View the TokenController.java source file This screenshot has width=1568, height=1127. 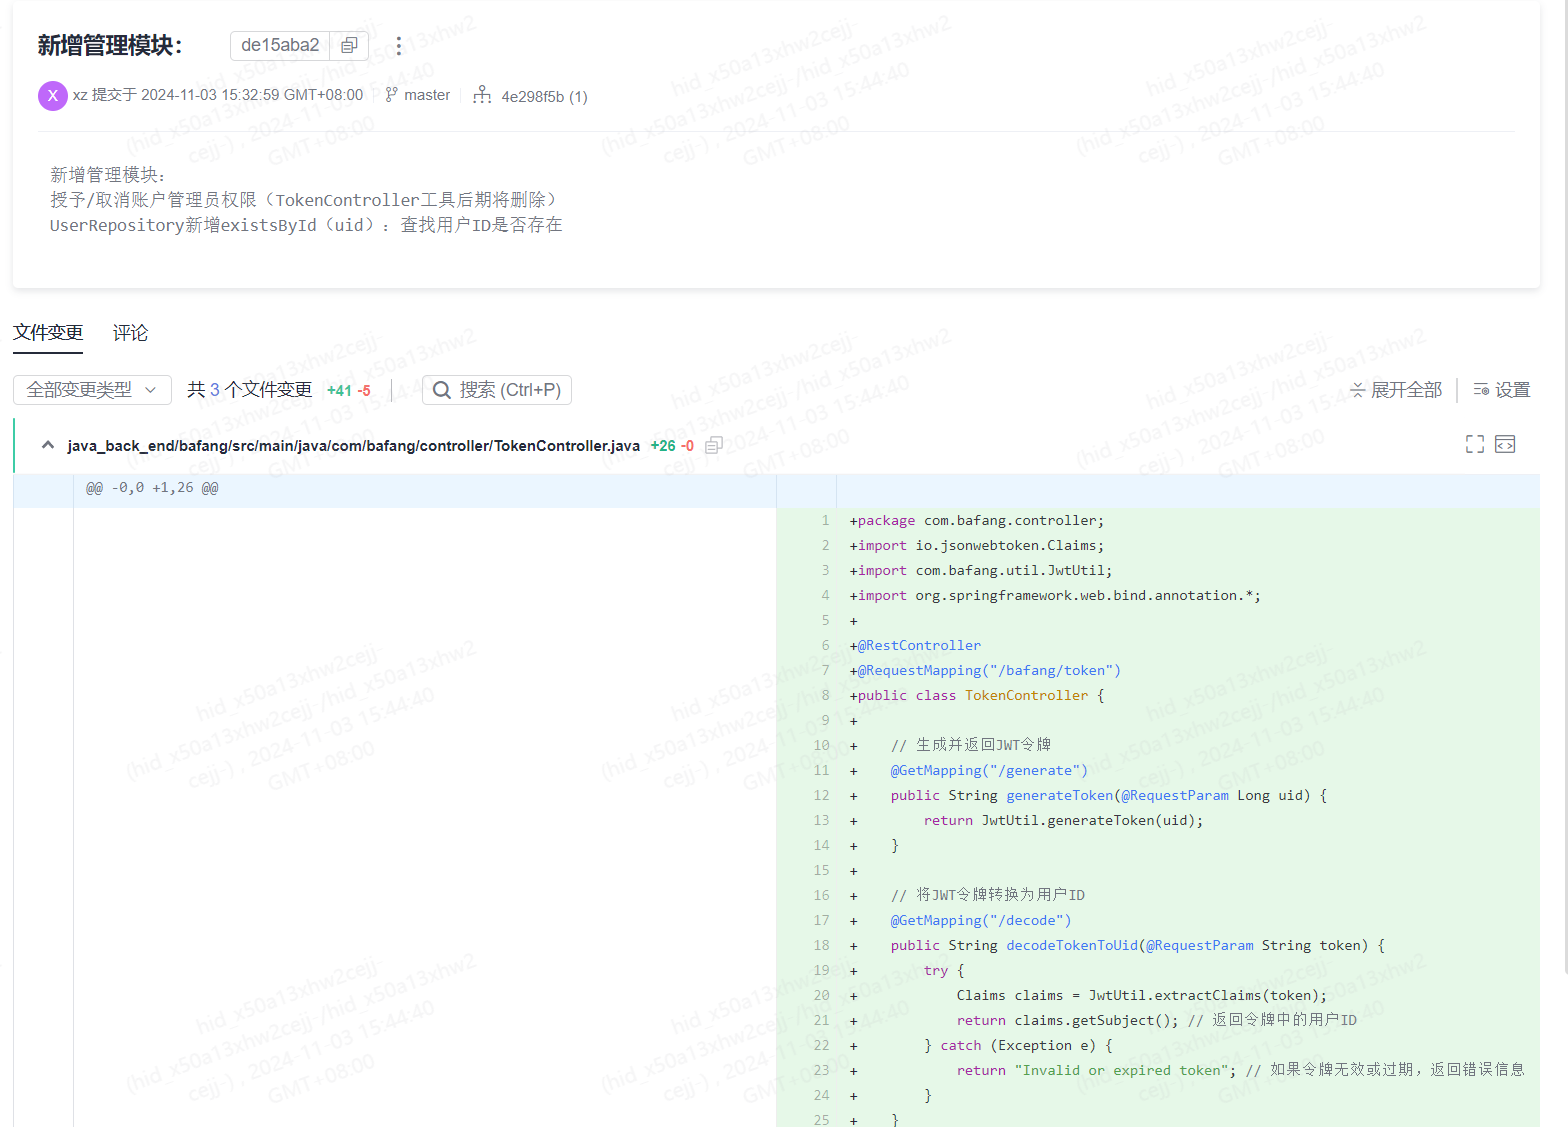[x=1505, y=444]
